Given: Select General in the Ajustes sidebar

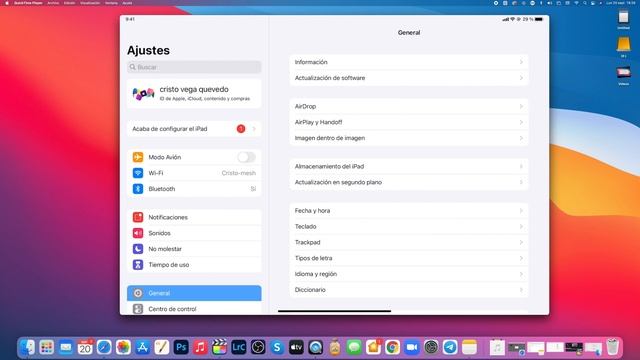Looking at the screenshot, I should coord(194,293).
